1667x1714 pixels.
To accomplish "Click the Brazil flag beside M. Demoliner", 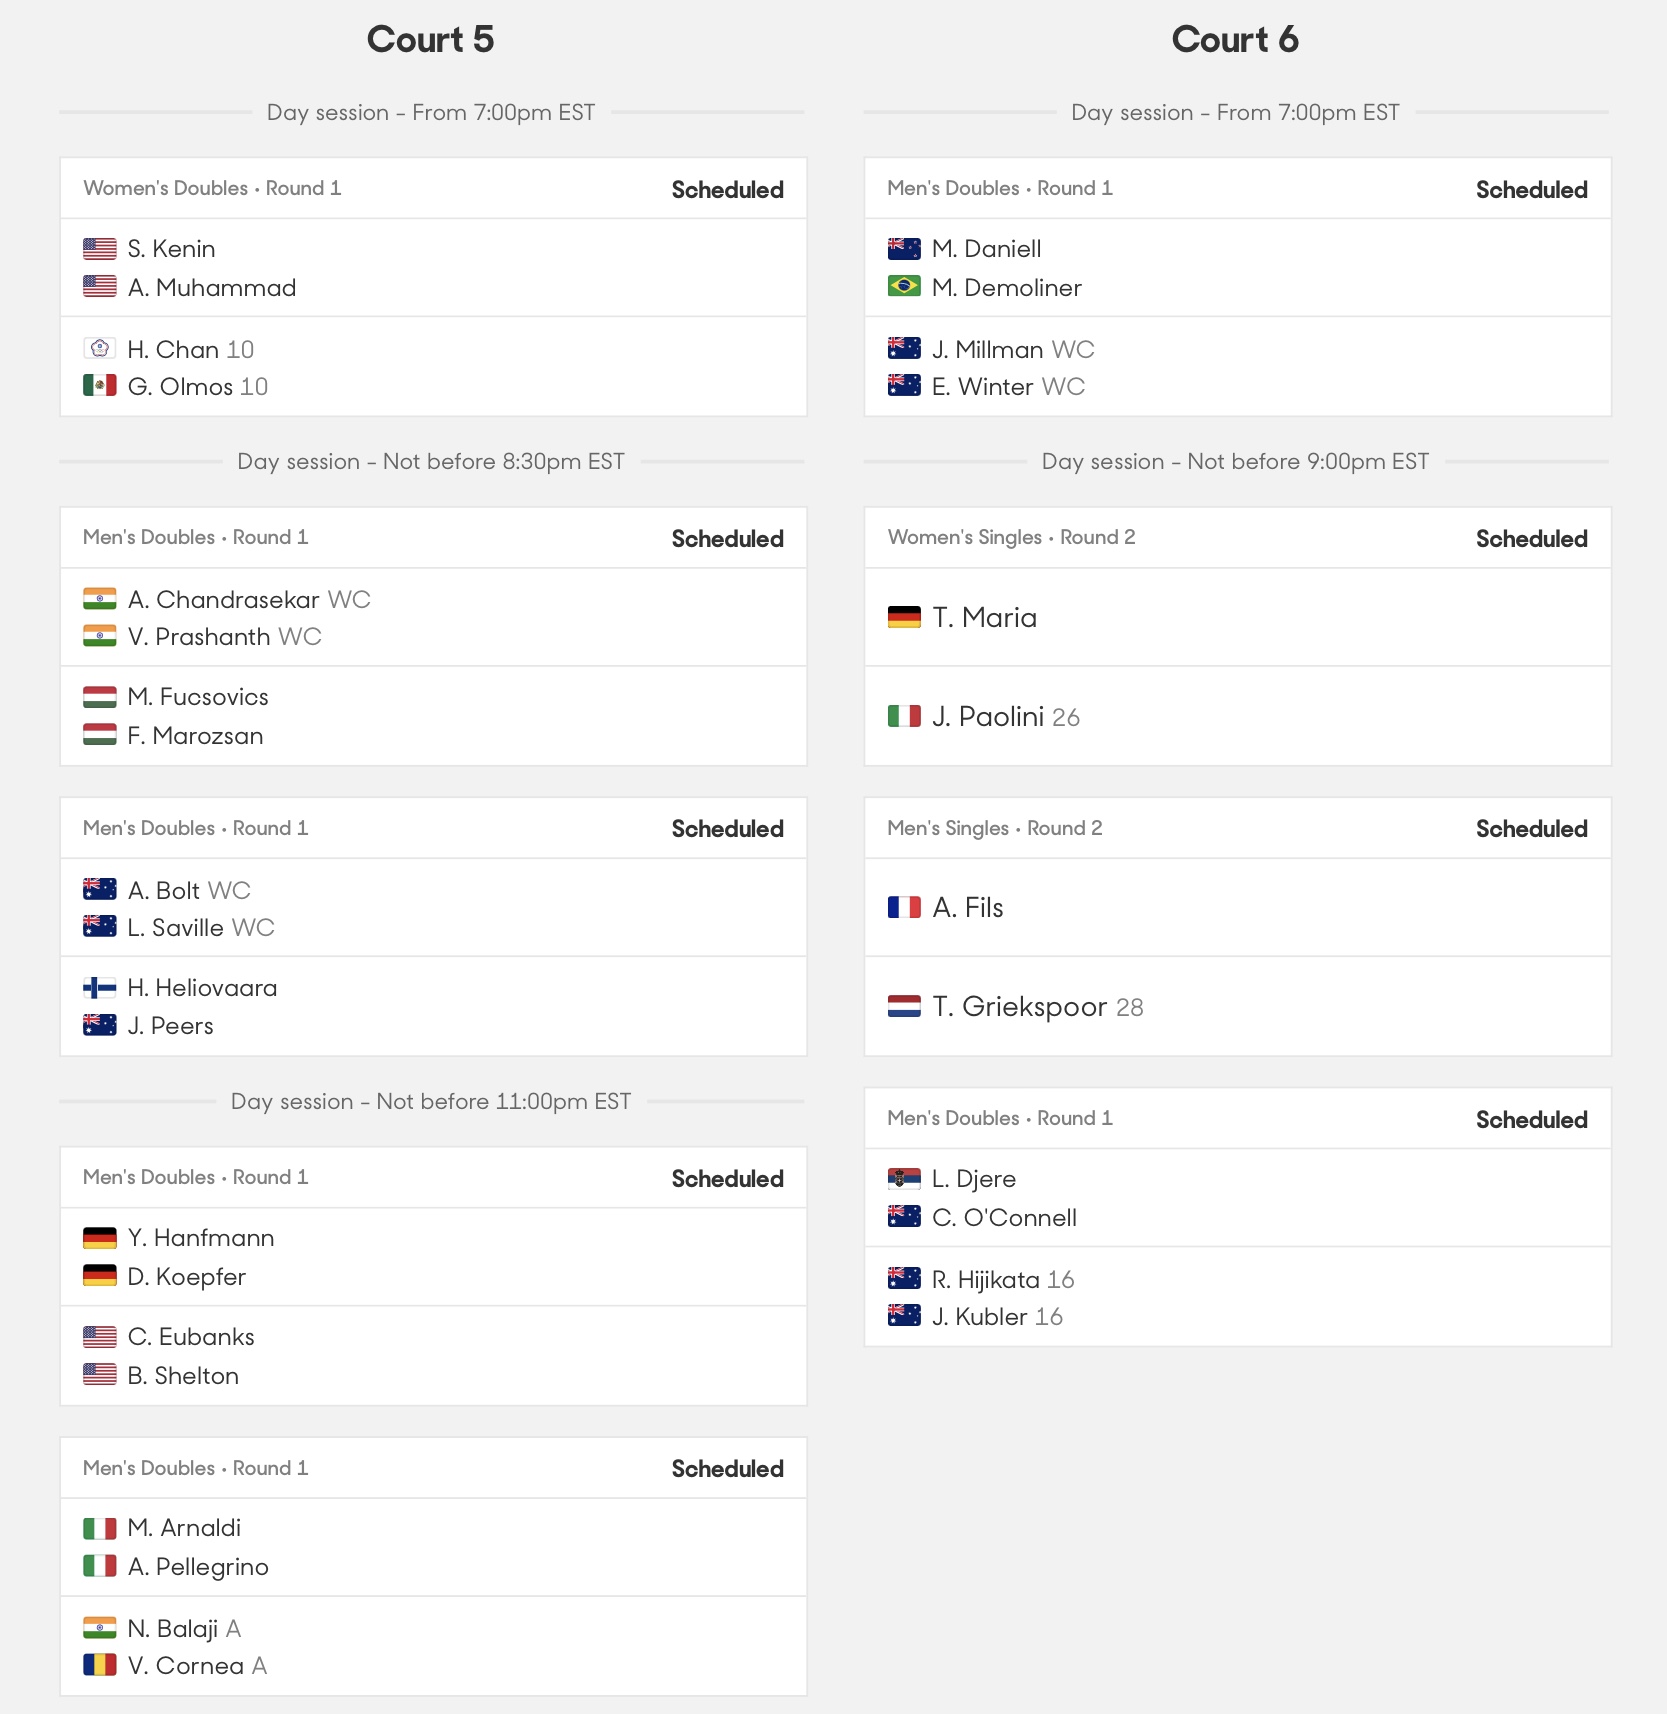I will coord(904,287).
